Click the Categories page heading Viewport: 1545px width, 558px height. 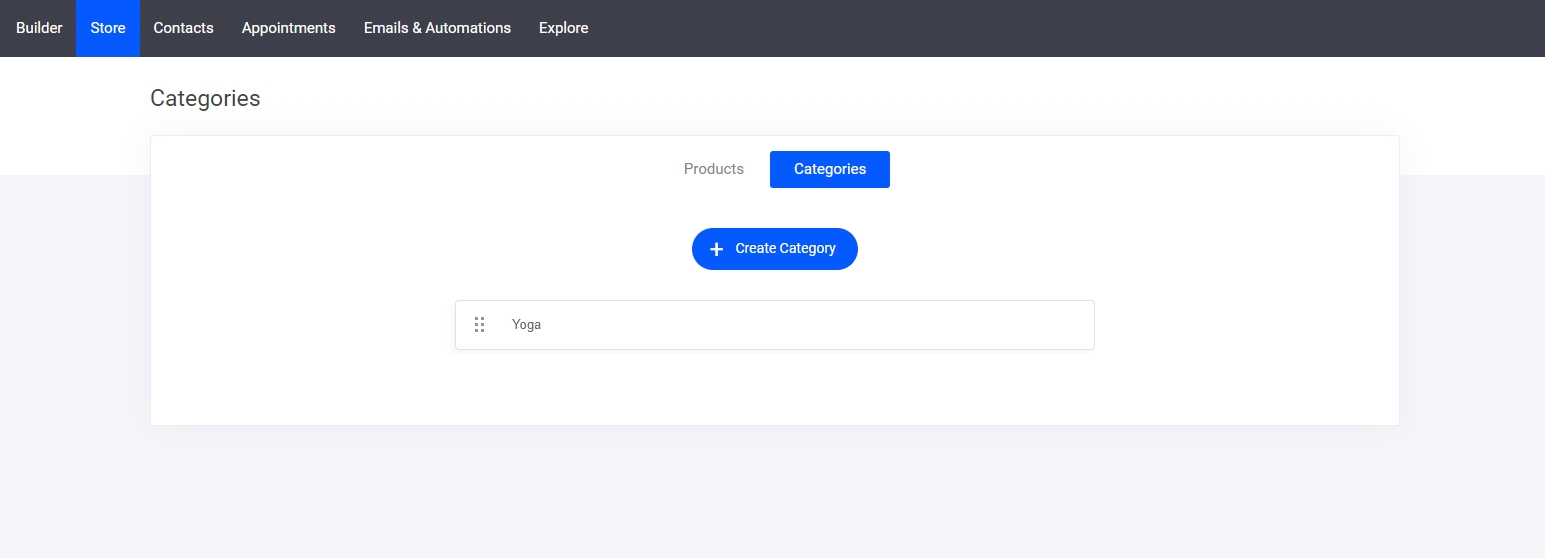click(x=205, y=98)
